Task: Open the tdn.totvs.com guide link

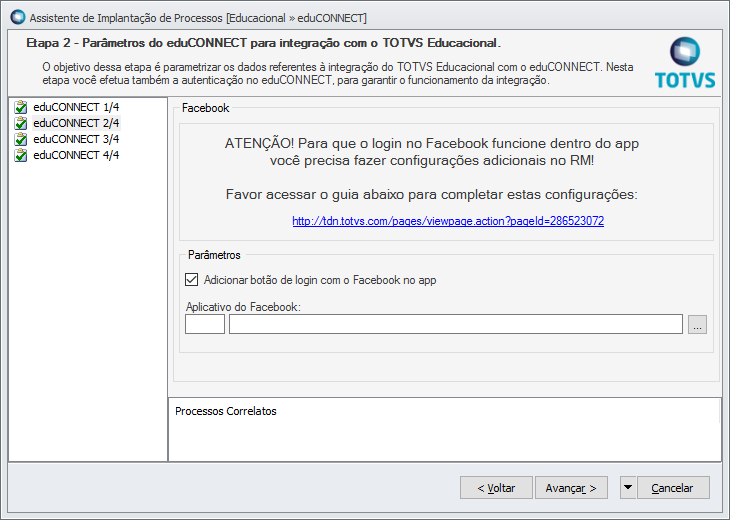Action: [448, 221]
